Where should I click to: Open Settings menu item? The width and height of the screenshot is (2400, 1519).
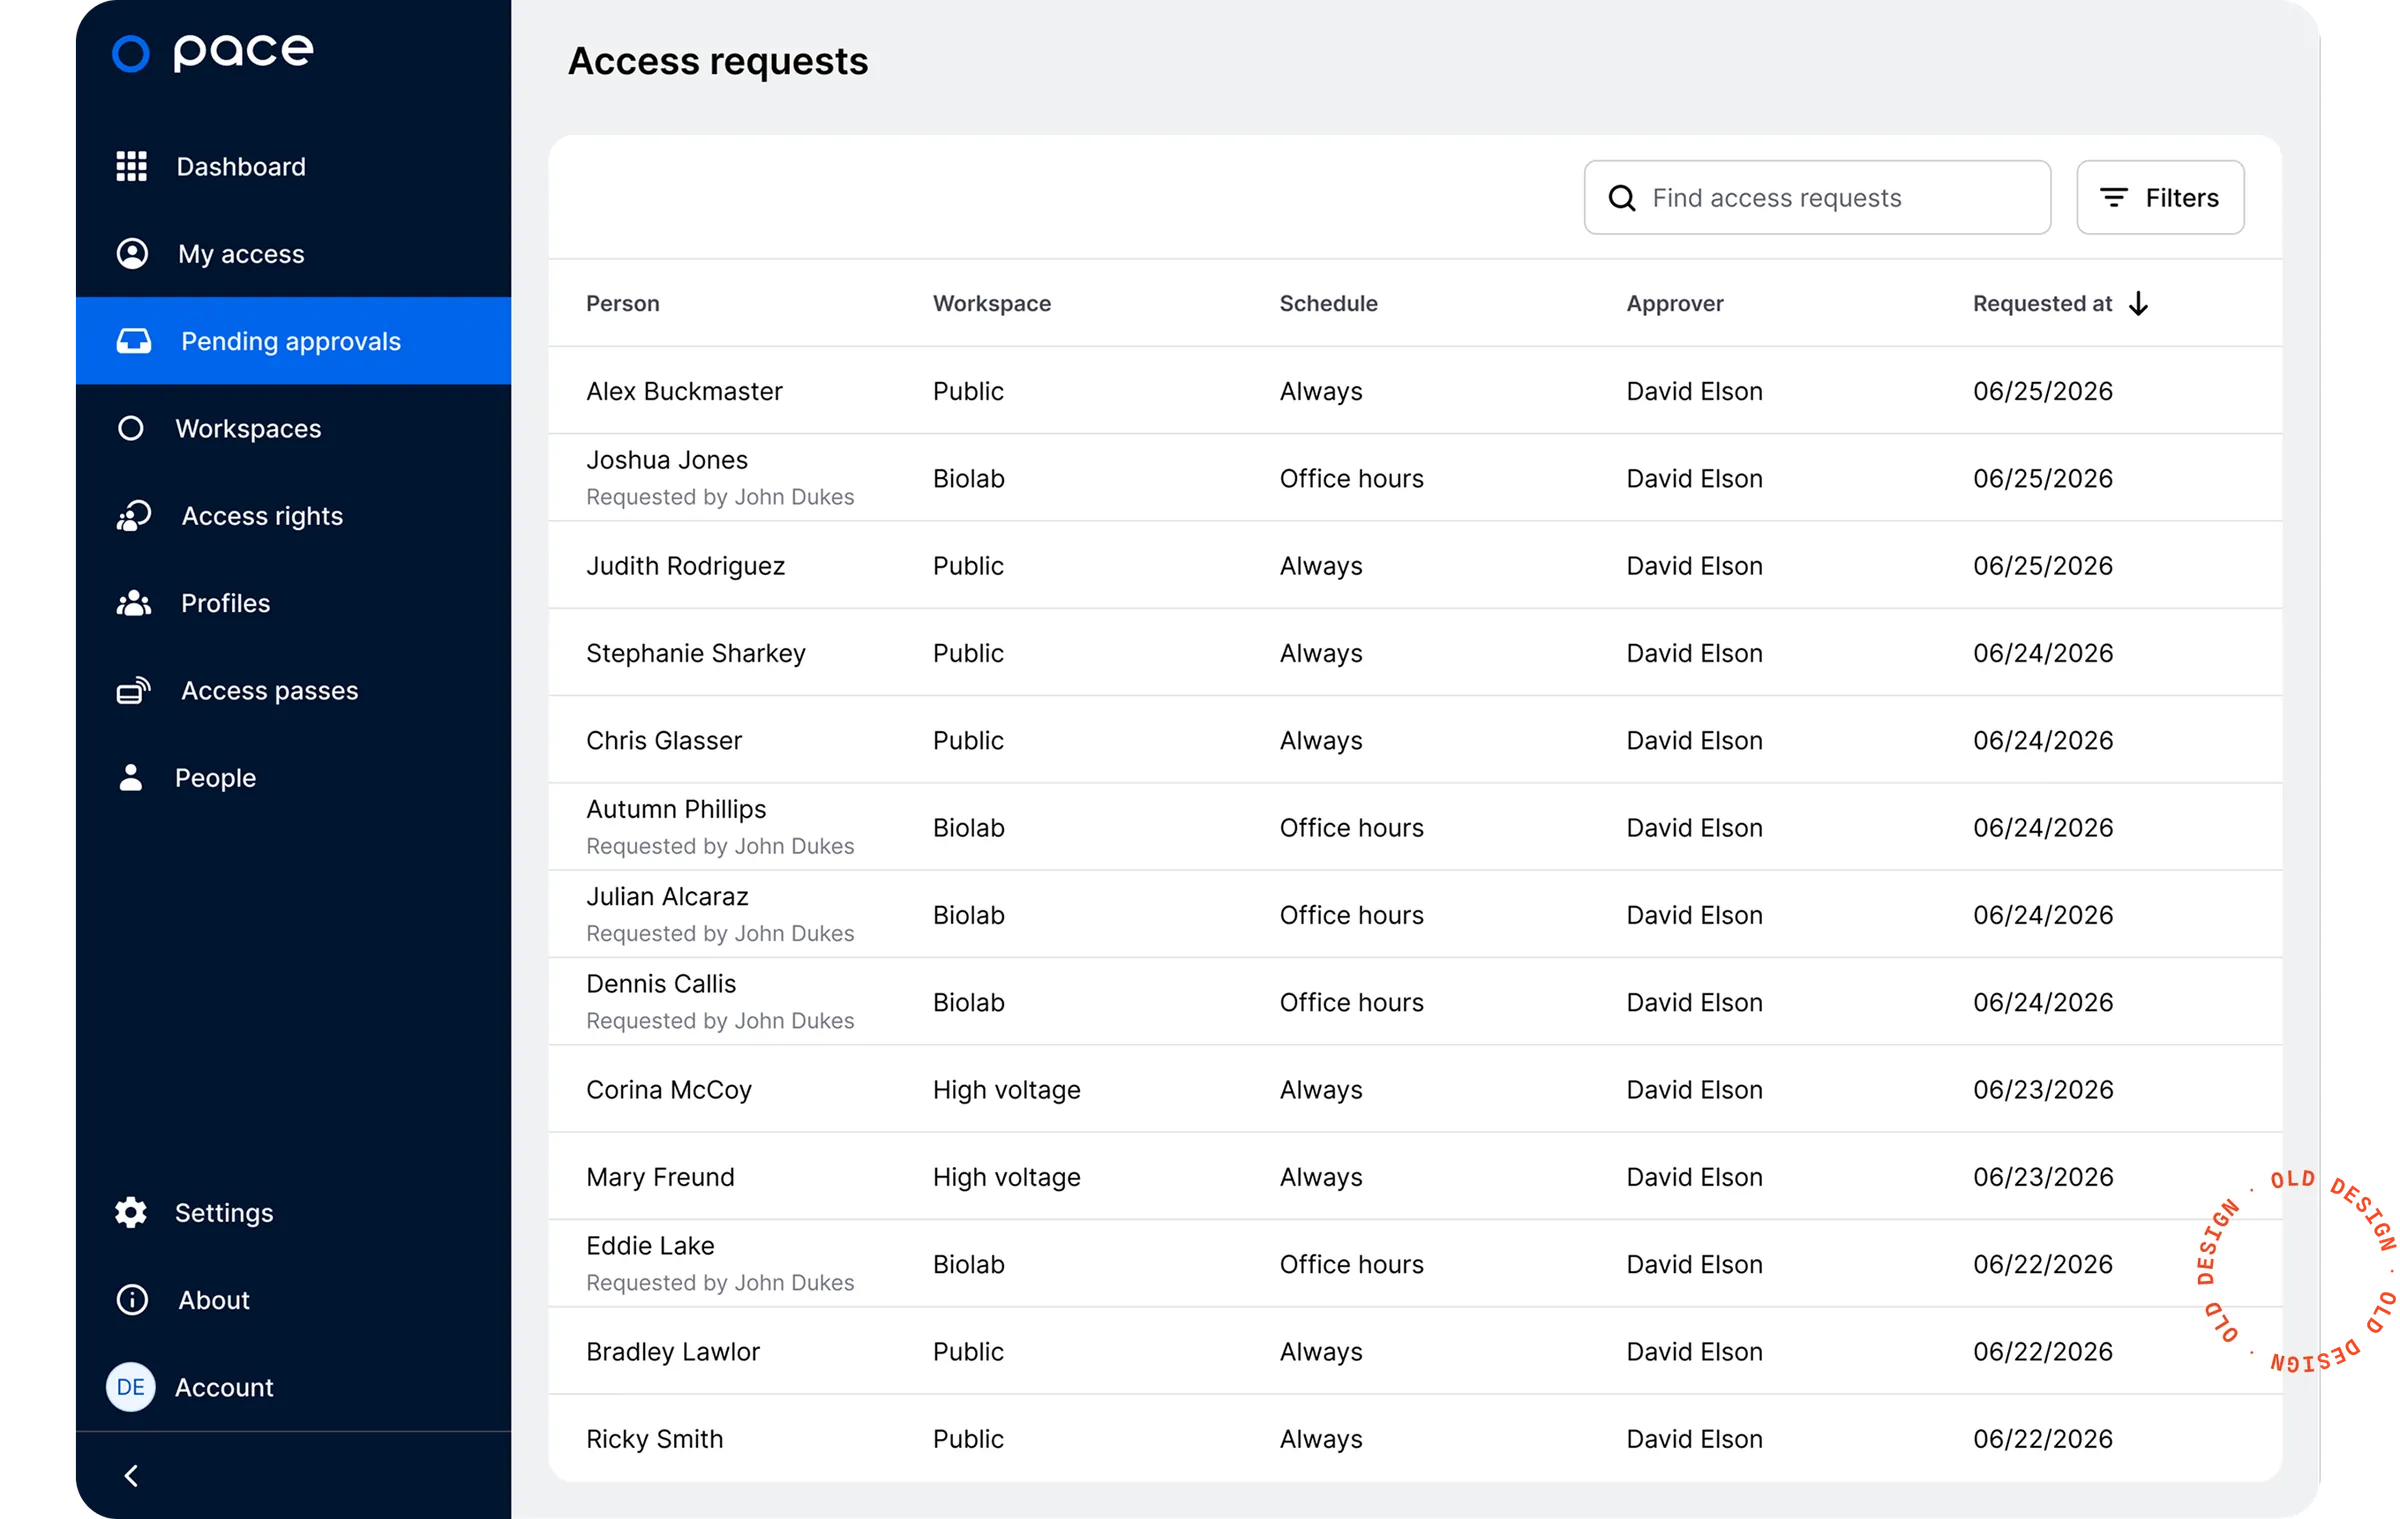pos(293,1212)
